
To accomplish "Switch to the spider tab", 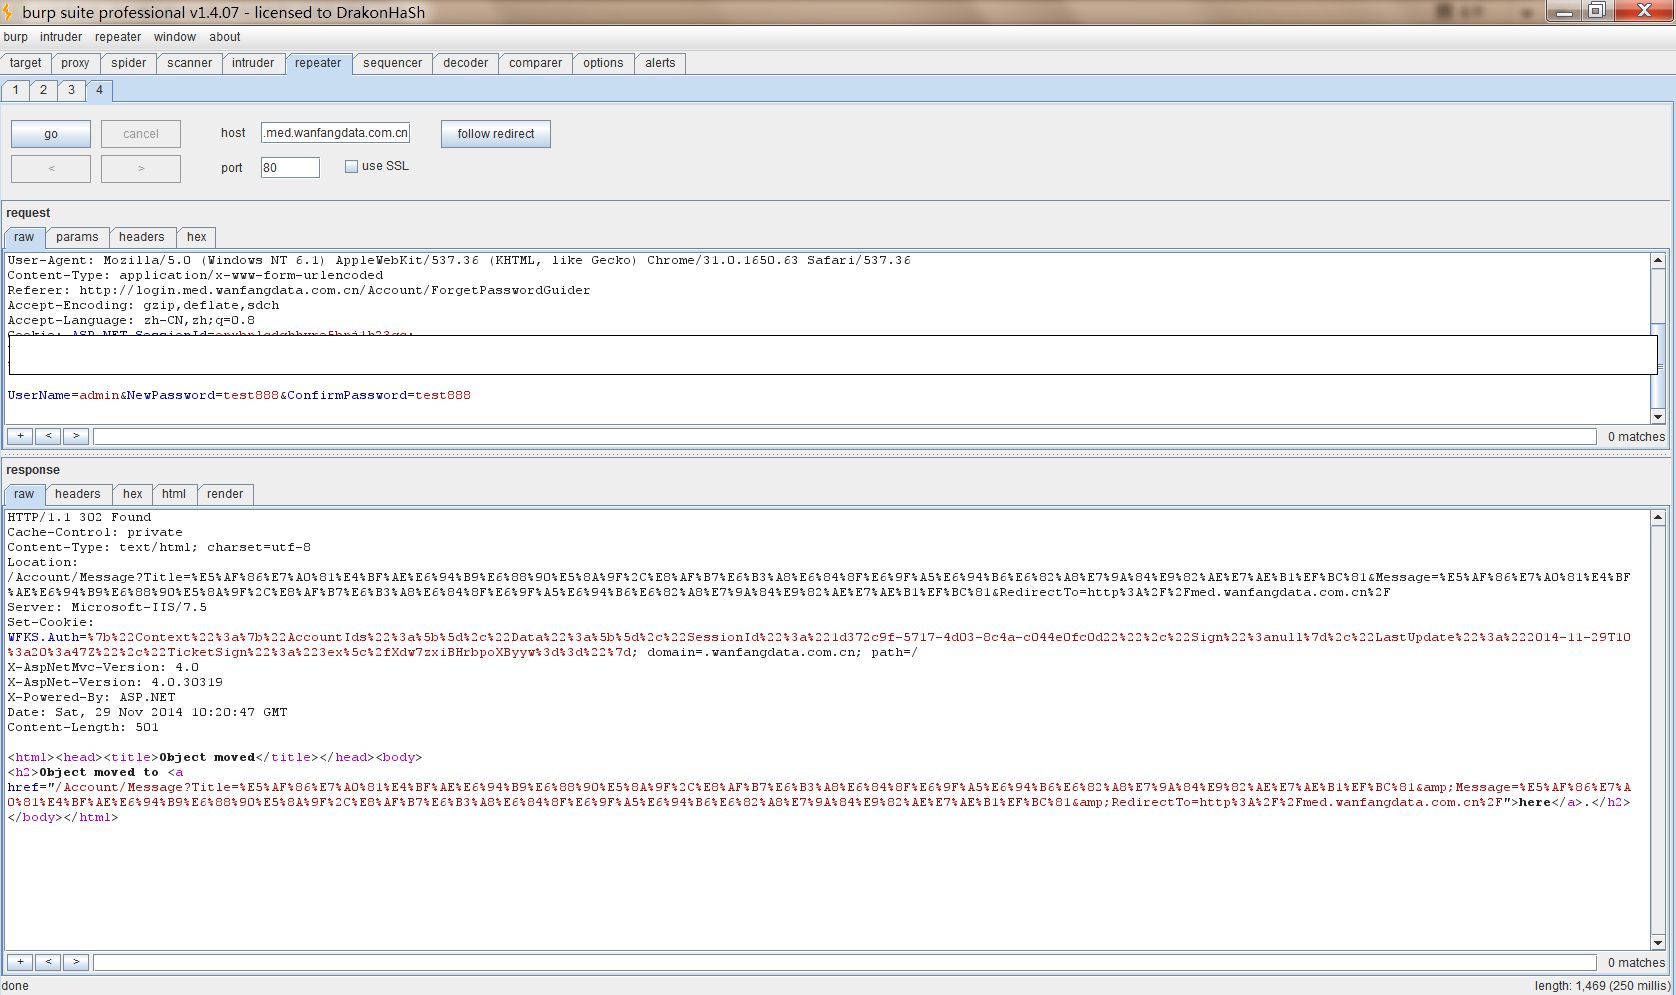I will pos(129,63).
